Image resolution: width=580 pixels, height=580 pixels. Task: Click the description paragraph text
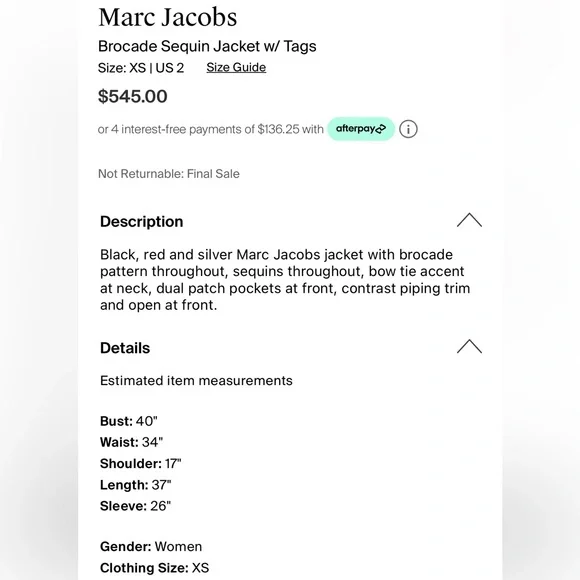[285, 280]
